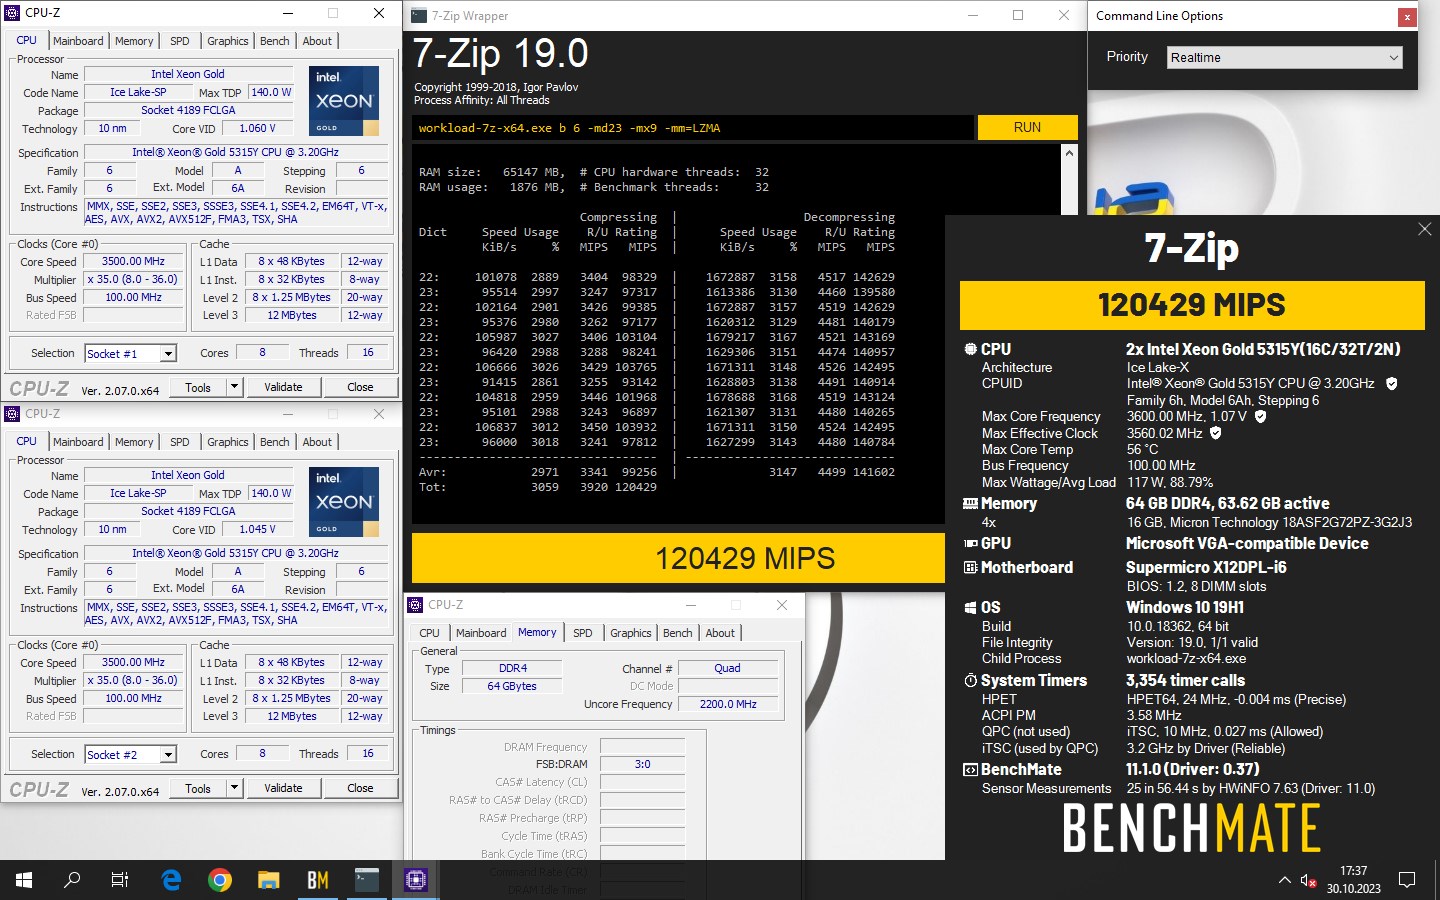
Task: Click the Quad channel value
Action: (x=728, y=668)
